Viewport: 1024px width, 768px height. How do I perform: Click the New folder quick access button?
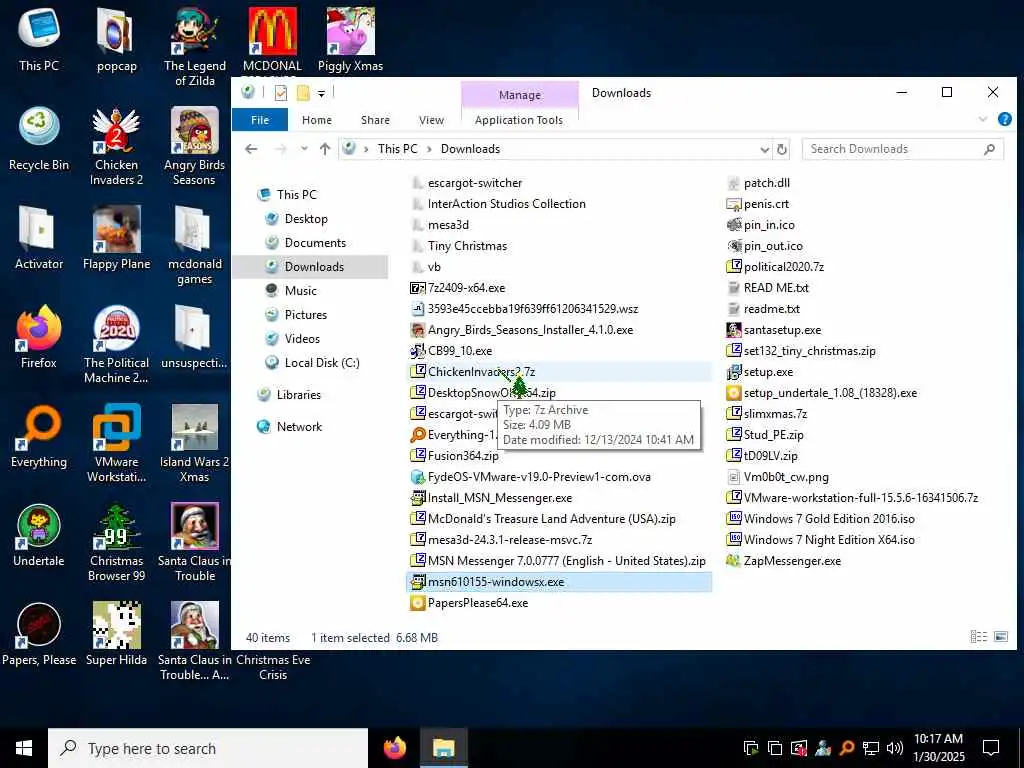(303, 93)
